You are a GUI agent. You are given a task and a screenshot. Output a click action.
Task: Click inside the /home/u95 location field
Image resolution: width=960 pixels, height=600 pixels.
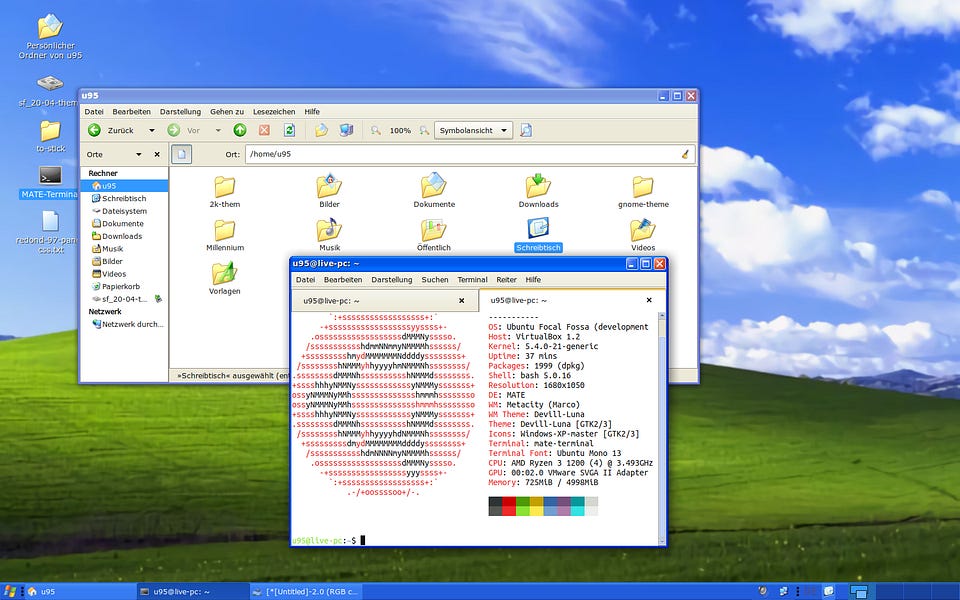click(400, 154)
